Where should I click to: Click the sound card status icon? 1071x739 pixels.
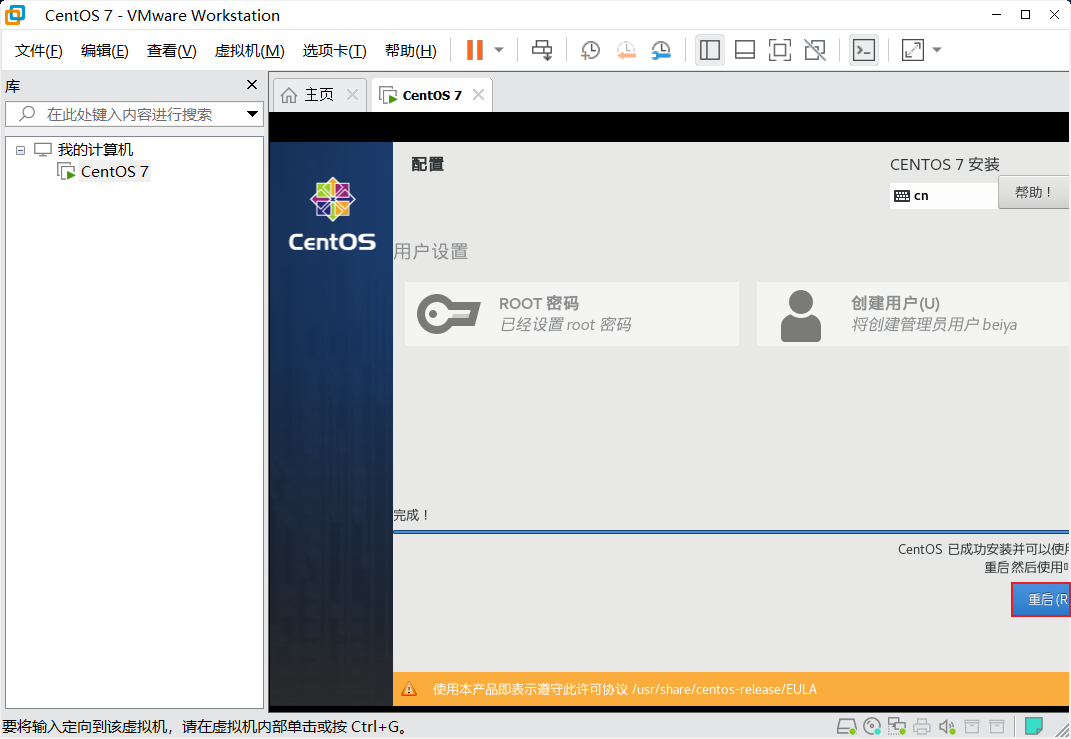[x=947, y=726]
